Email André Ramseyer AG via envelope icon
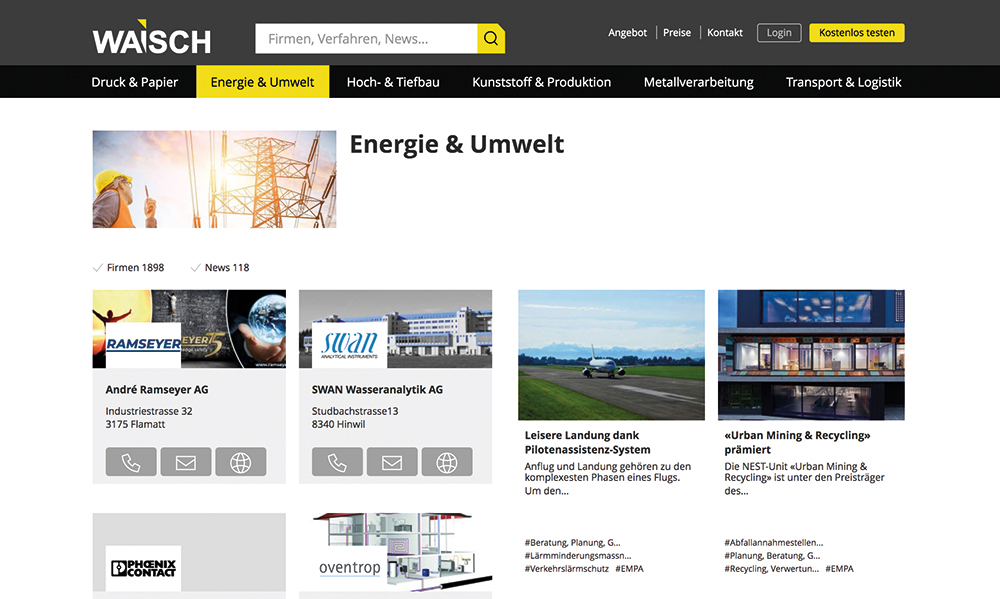1000x599 pixels. [x=186, y=462]
